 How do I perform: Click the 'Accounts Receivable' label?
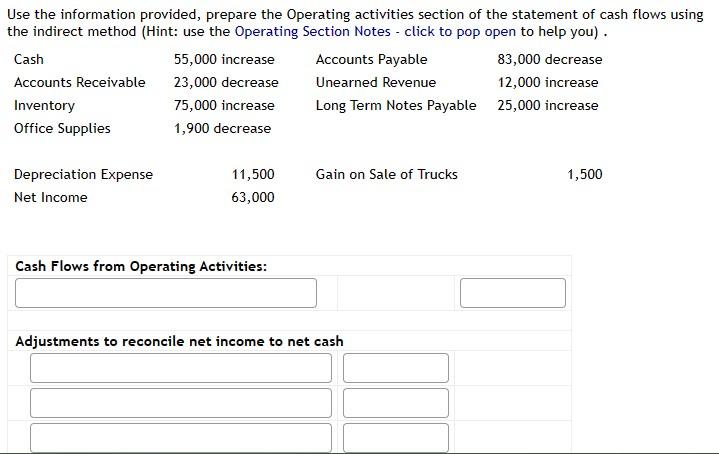[80, 83]
